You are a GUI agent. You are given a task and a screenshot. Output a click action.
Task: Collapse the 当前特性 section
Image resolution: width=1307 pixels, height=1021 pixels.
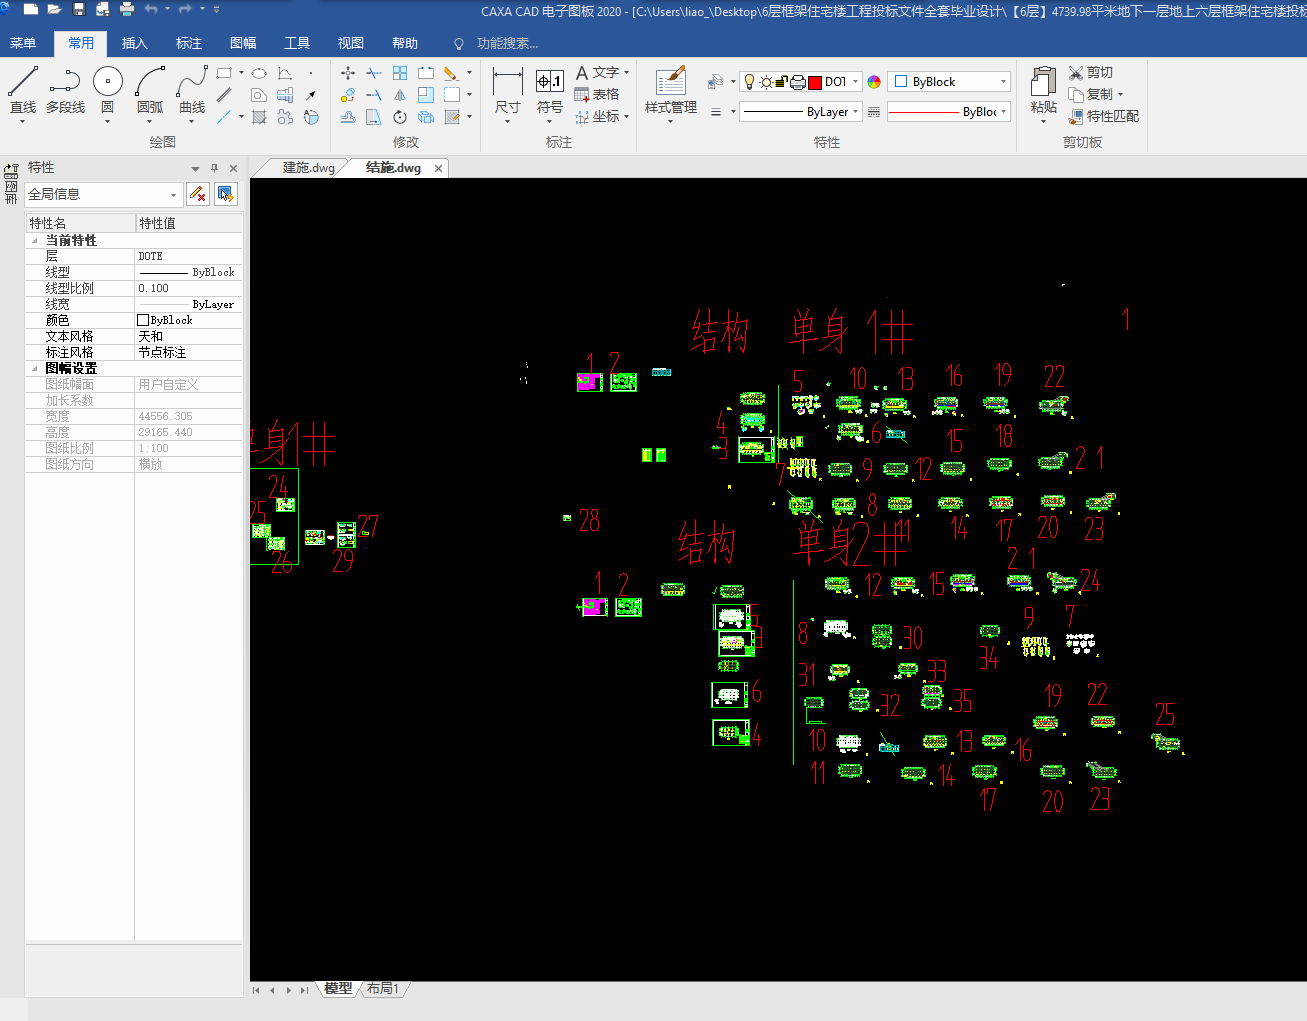pyautogui.click(x=35, y=240)
